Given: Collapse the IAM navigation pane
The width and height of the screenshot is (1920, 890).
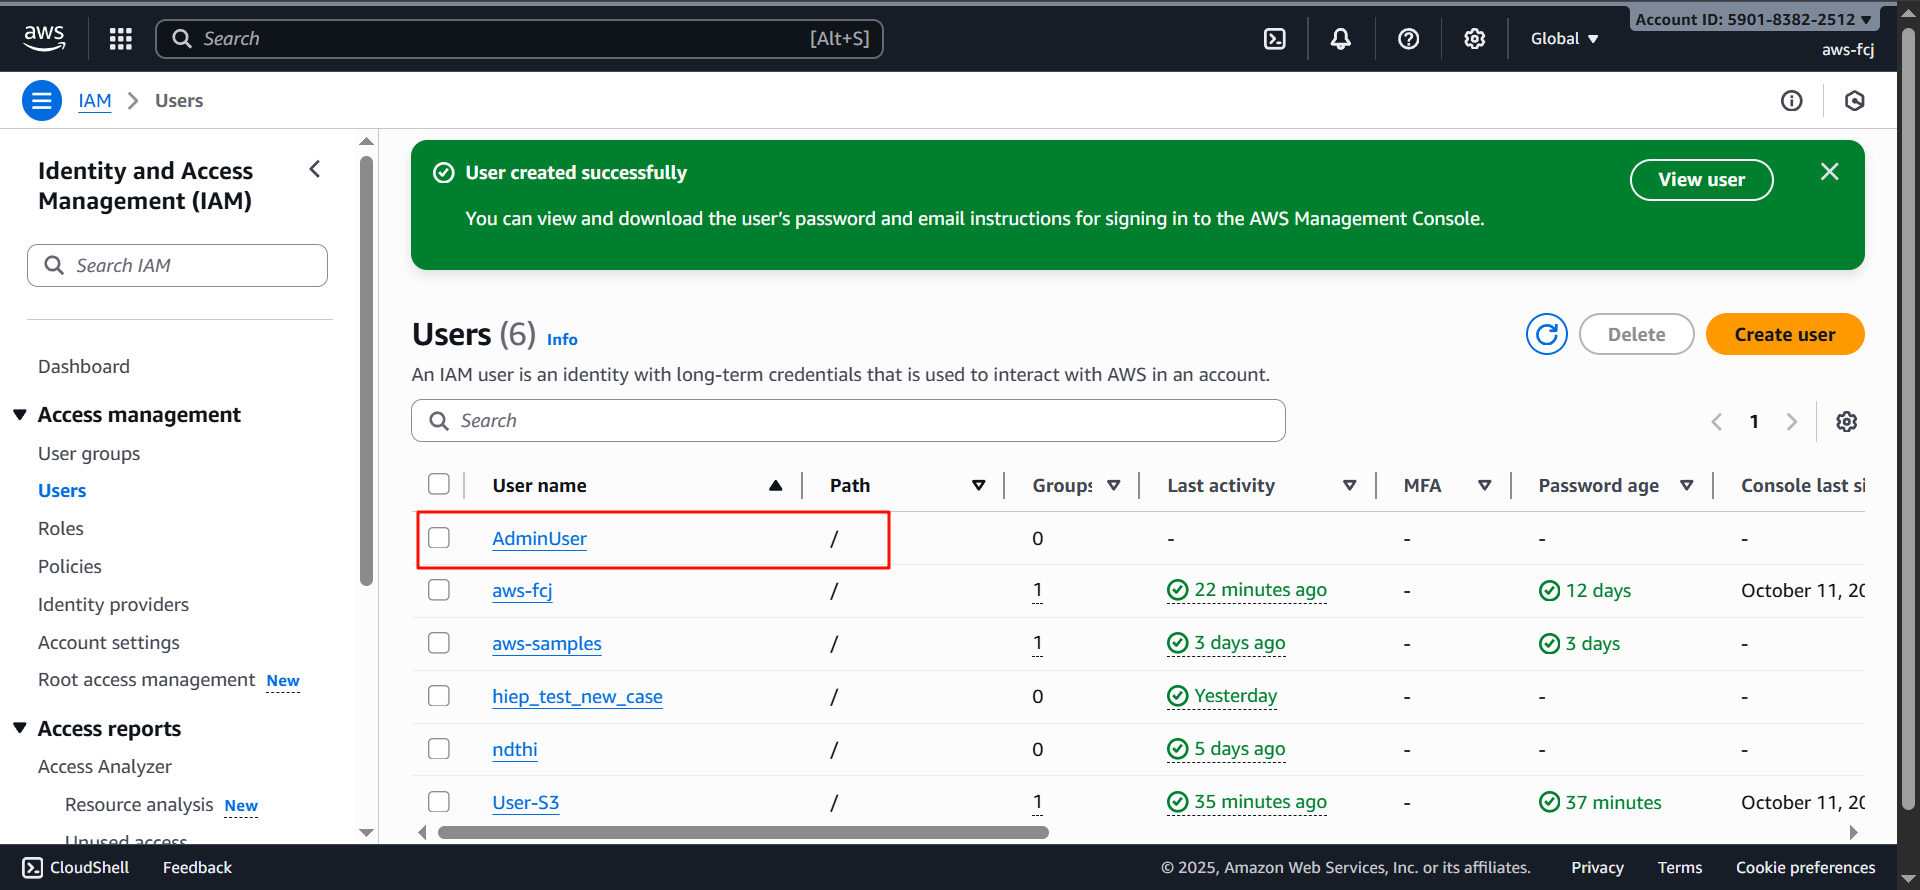Looking at the screenshot, I should 315,170.
